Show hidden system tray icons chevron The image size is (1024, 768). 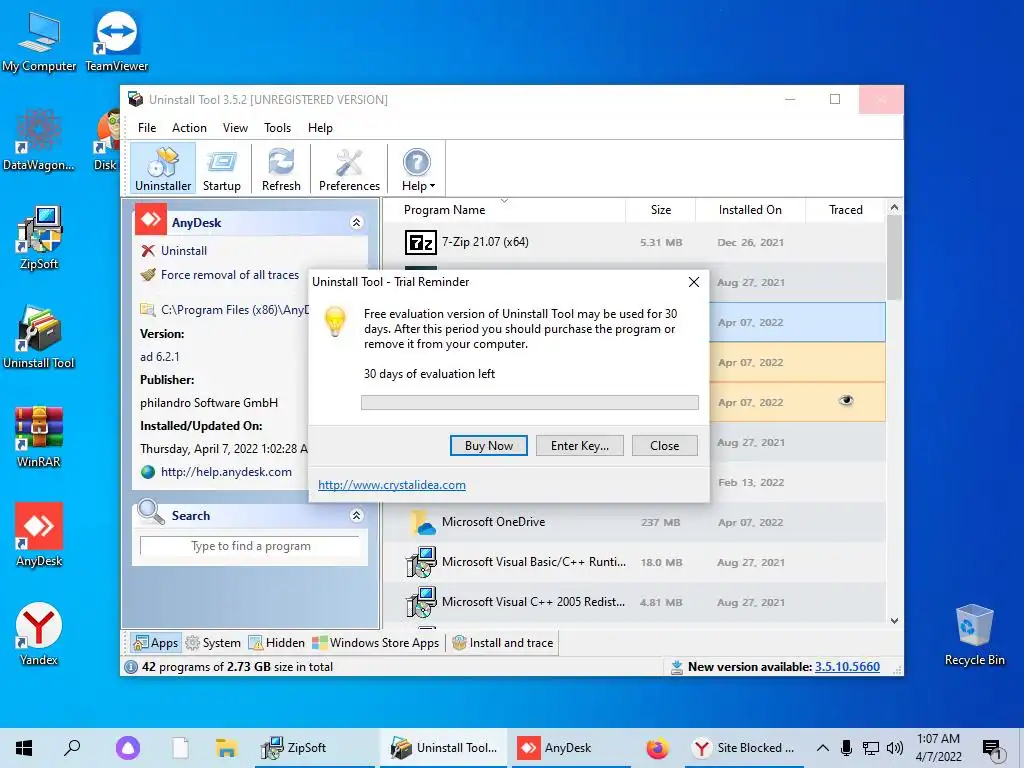[x=823, y=748]
